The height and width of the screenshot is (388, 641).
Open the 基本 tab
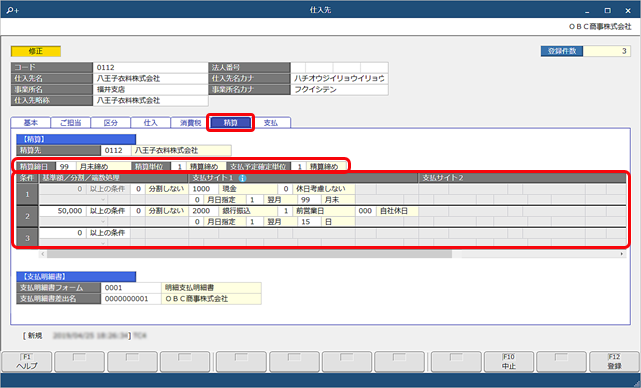(31, 123)
